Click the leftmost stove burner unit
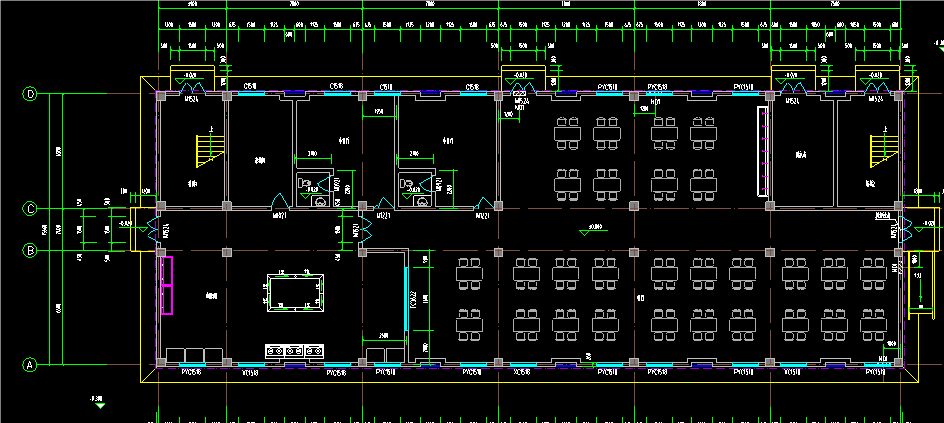This screenshot has height=423, width=944. point(275,350)
